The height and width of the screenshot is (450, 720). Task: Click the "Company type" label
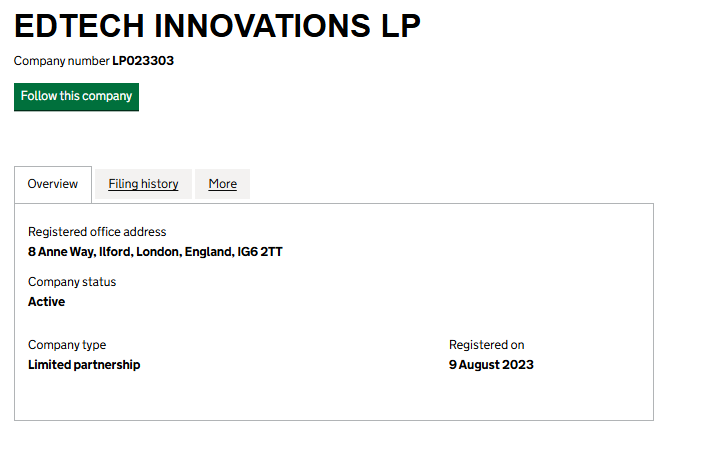point(67,345)
